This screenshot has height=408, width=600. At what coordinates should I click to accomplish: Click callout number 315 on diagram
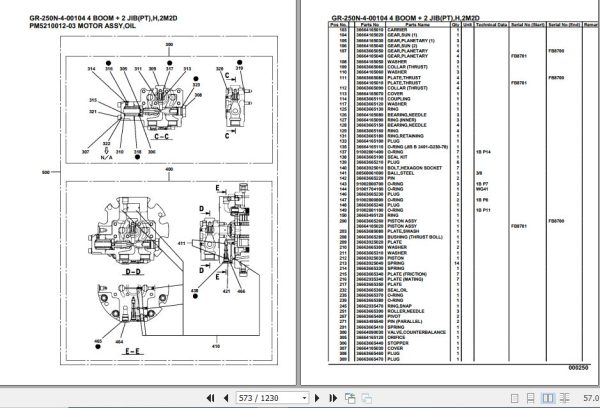pos(93,100)
